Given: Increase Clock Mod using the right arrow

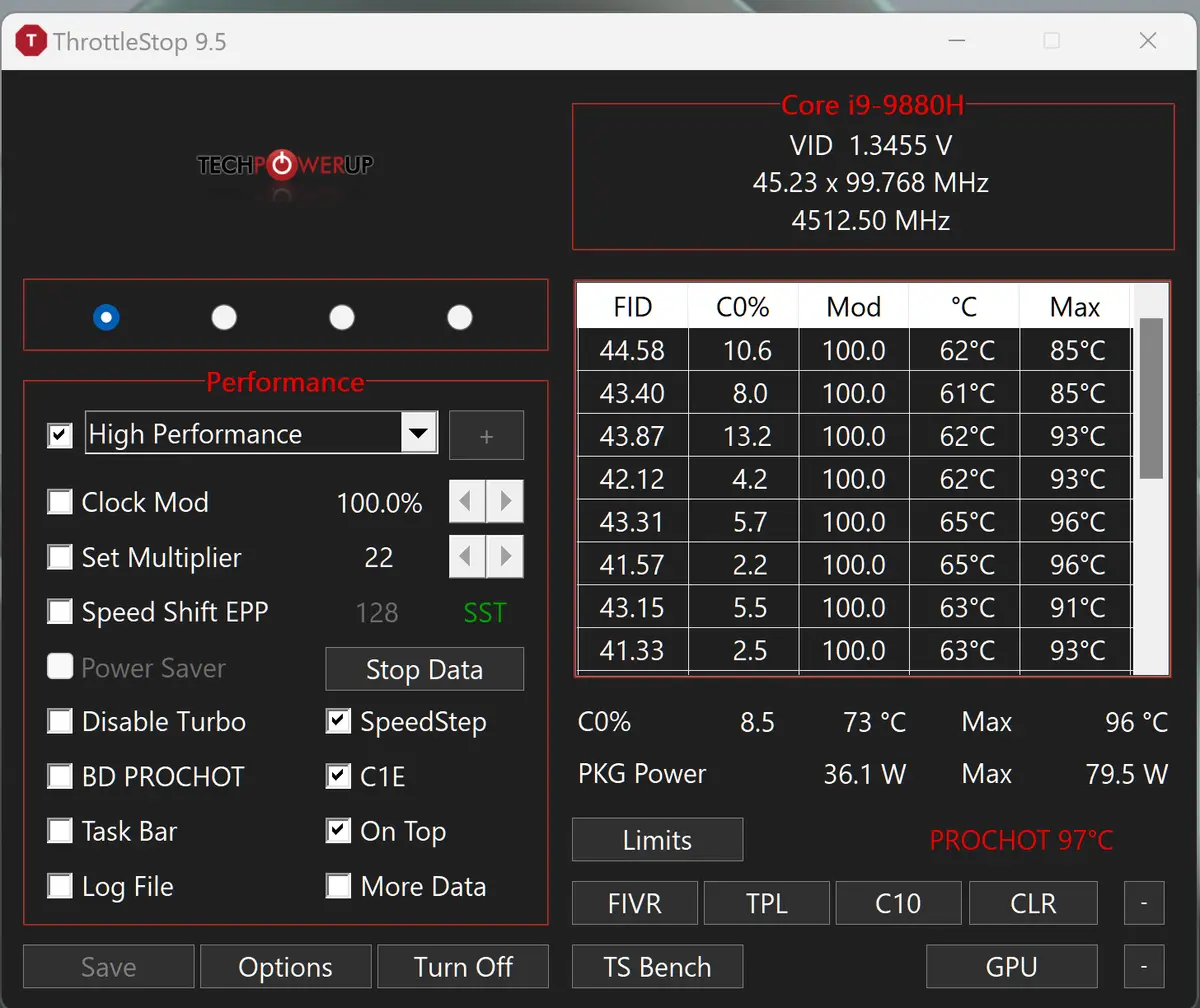Looking at the screenshot, I should (506, 501).
